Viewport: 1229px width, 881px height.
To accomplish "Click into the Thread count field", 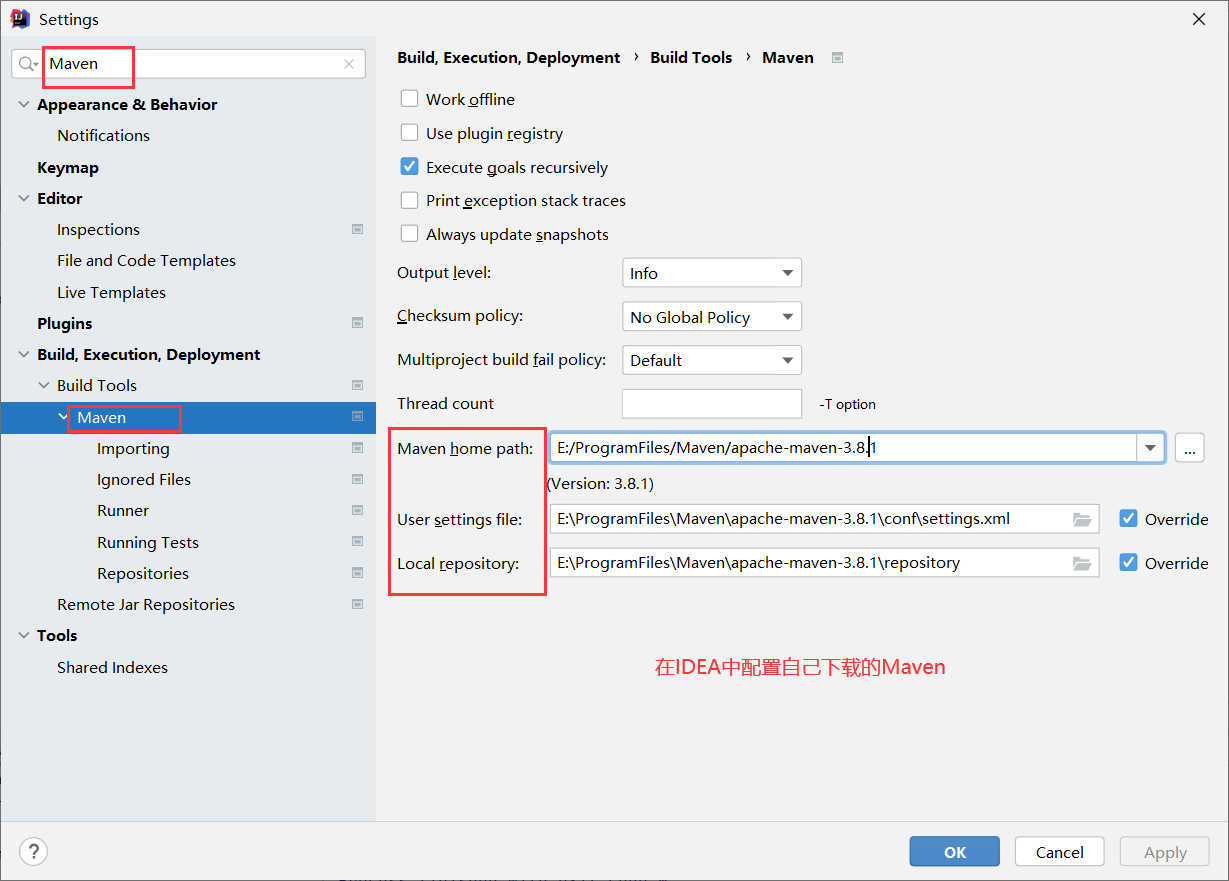I will pos(712,403).
